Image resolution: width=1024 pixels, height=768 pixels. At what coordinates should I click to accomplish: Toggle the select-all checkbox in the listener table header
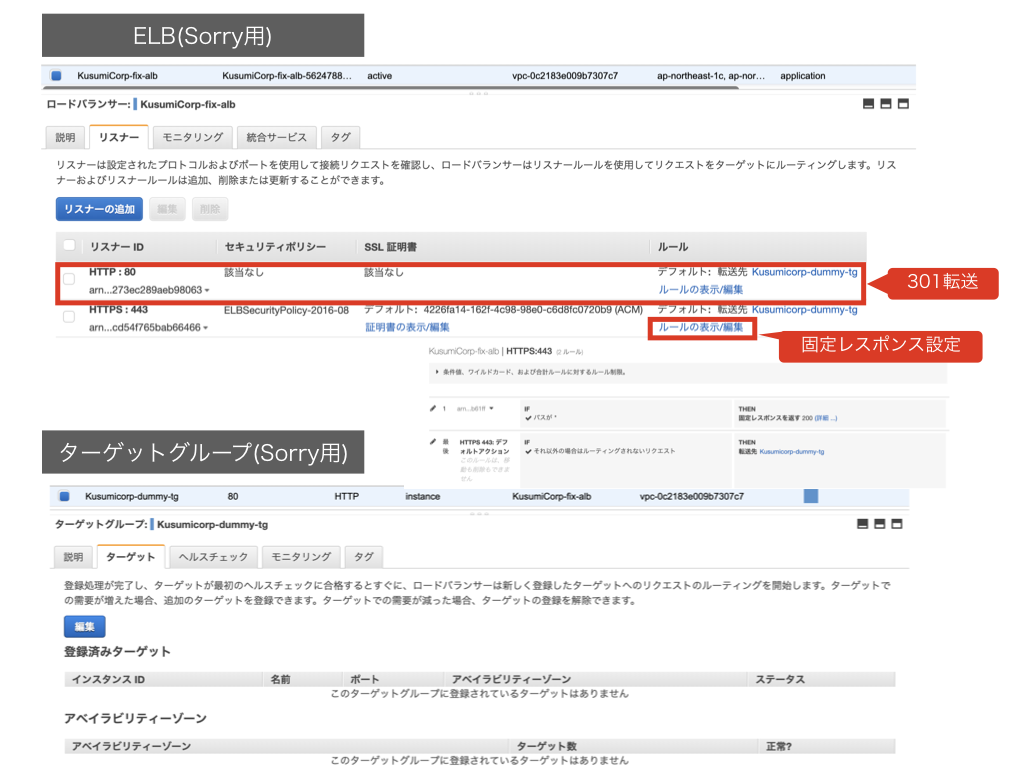click(x=68, y=246)
